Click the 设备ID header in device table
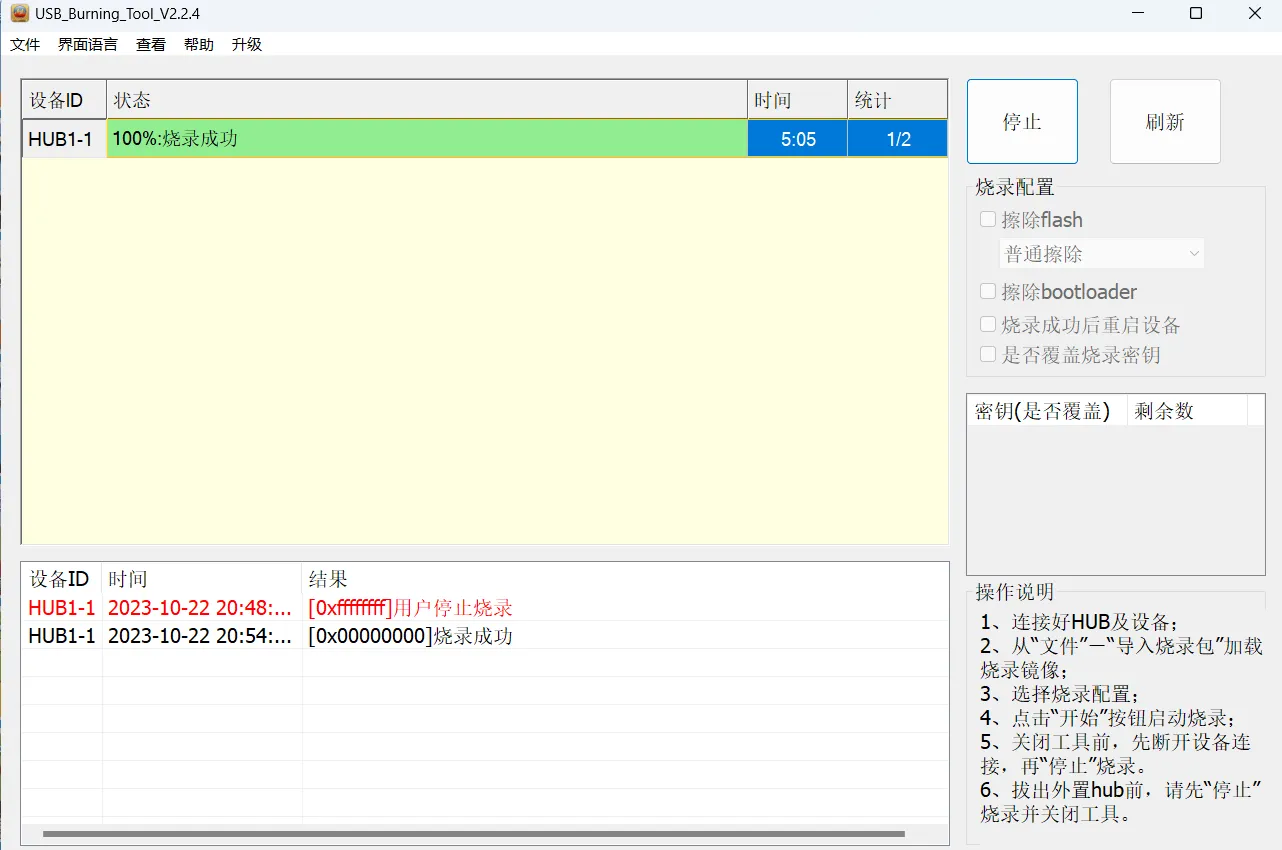 tap(64, 100)
